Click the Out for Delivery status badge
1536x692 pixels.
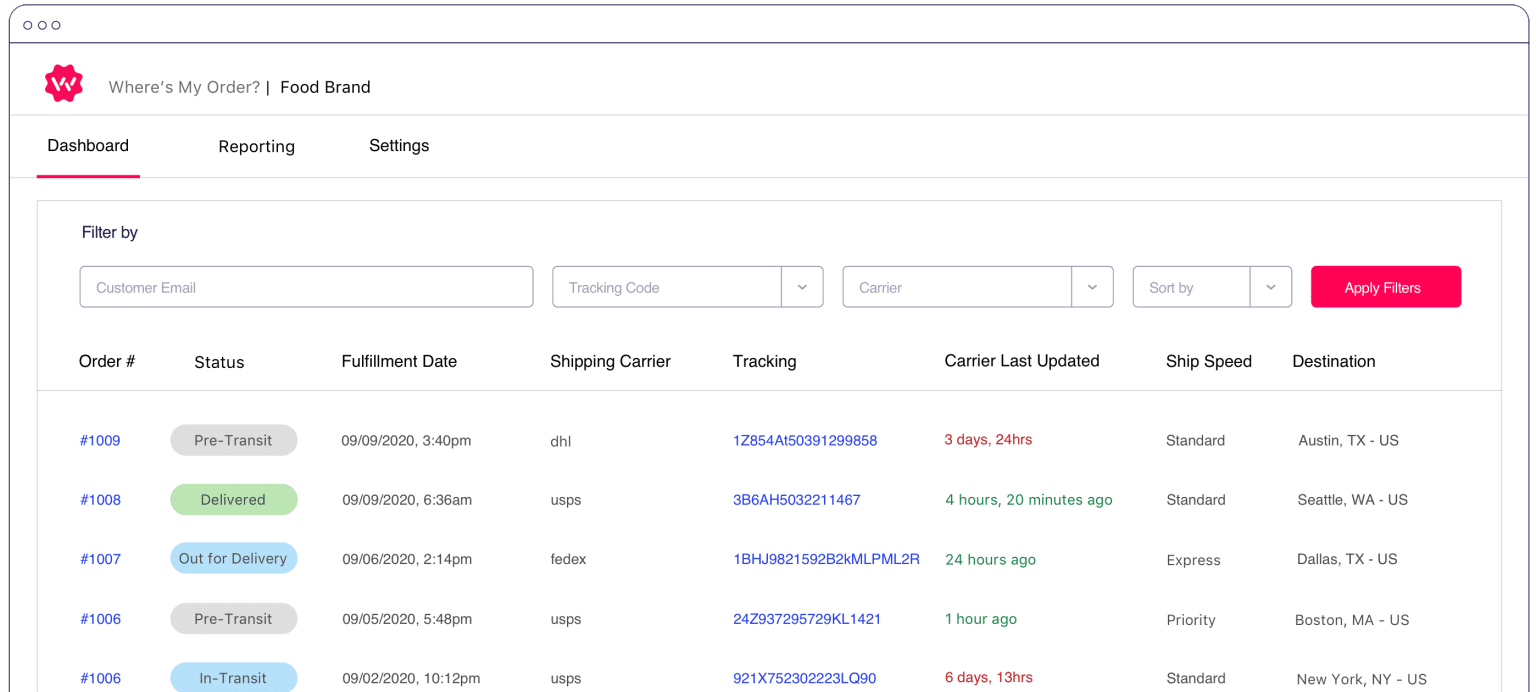233,559
